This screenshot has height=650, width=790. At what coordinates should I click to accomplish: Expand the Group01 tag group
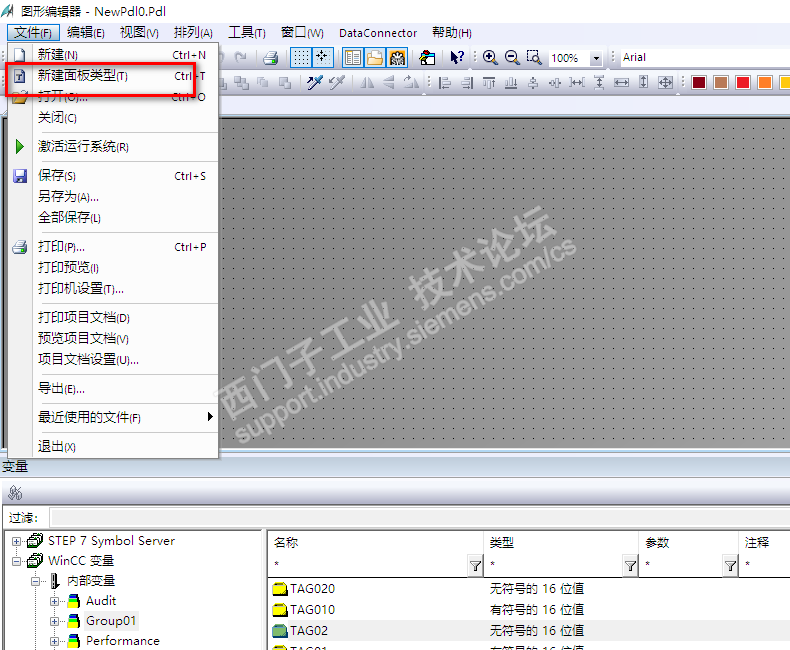[54, 621]
